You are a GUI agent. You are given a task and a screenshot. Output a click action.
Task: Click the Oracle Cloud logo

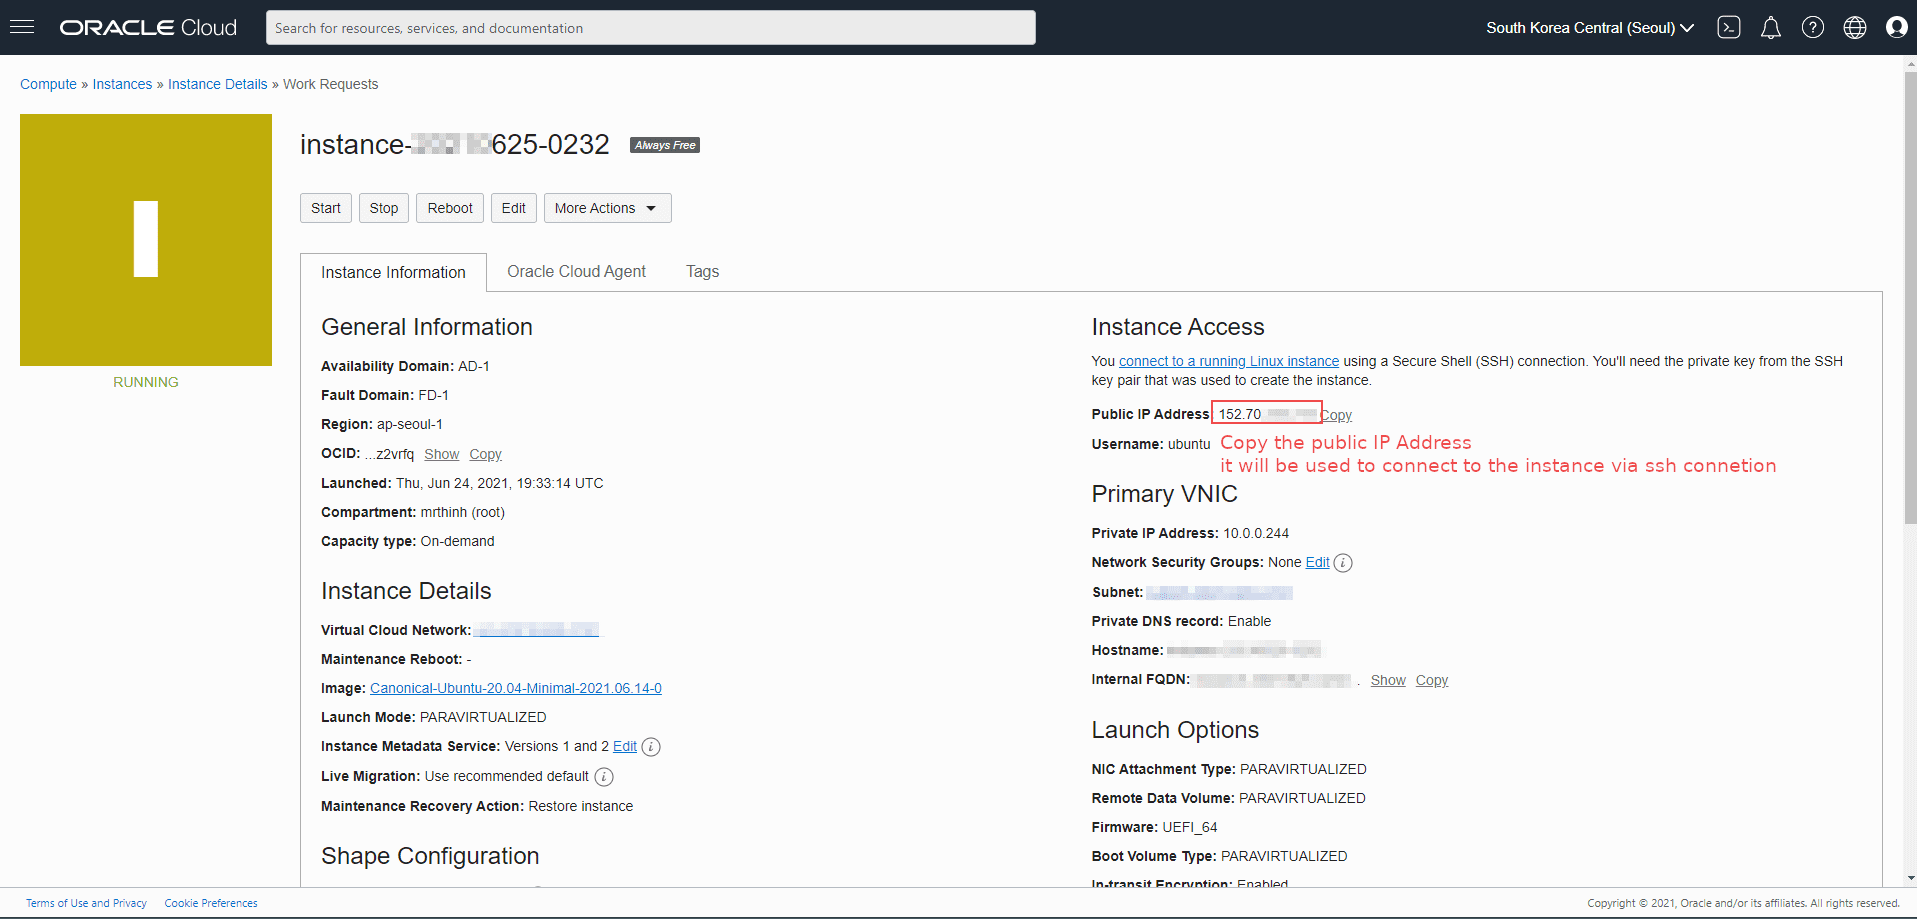click(148, 28)
